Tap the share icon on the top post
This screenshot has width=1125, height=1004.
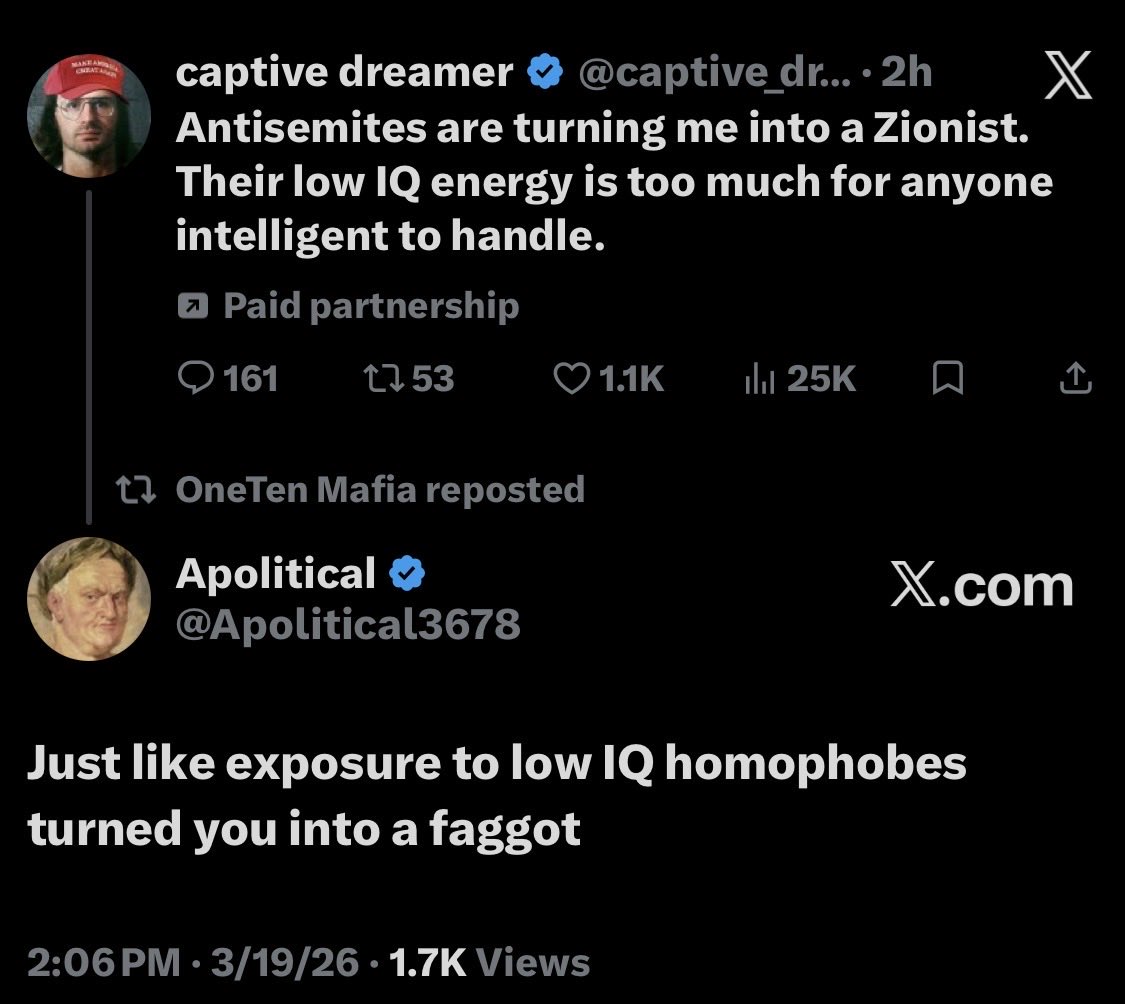[1074, 378]
